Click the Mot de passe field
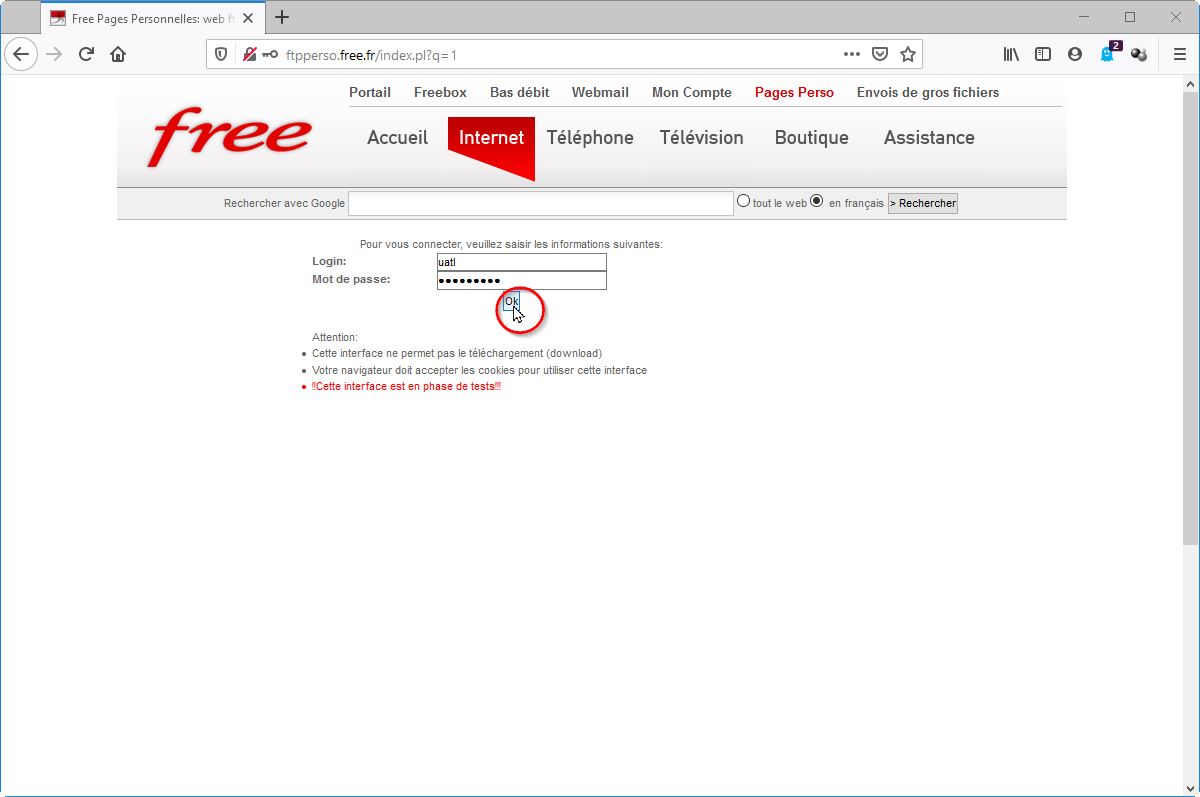This screenshot has height=797, width=1200. click(522, 280)
